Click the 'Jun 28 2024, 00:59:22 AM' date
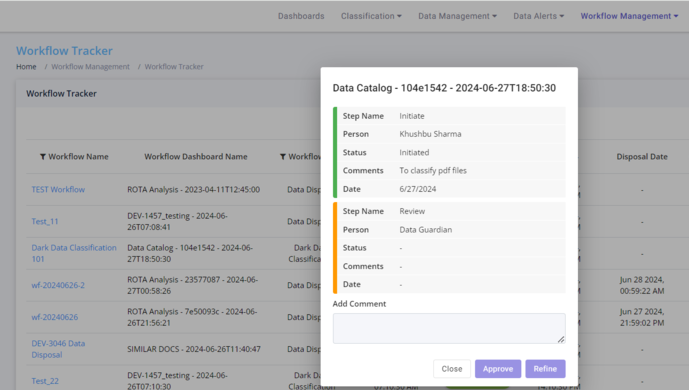This screenshot has height=390, width=689. tap(642, 285)
